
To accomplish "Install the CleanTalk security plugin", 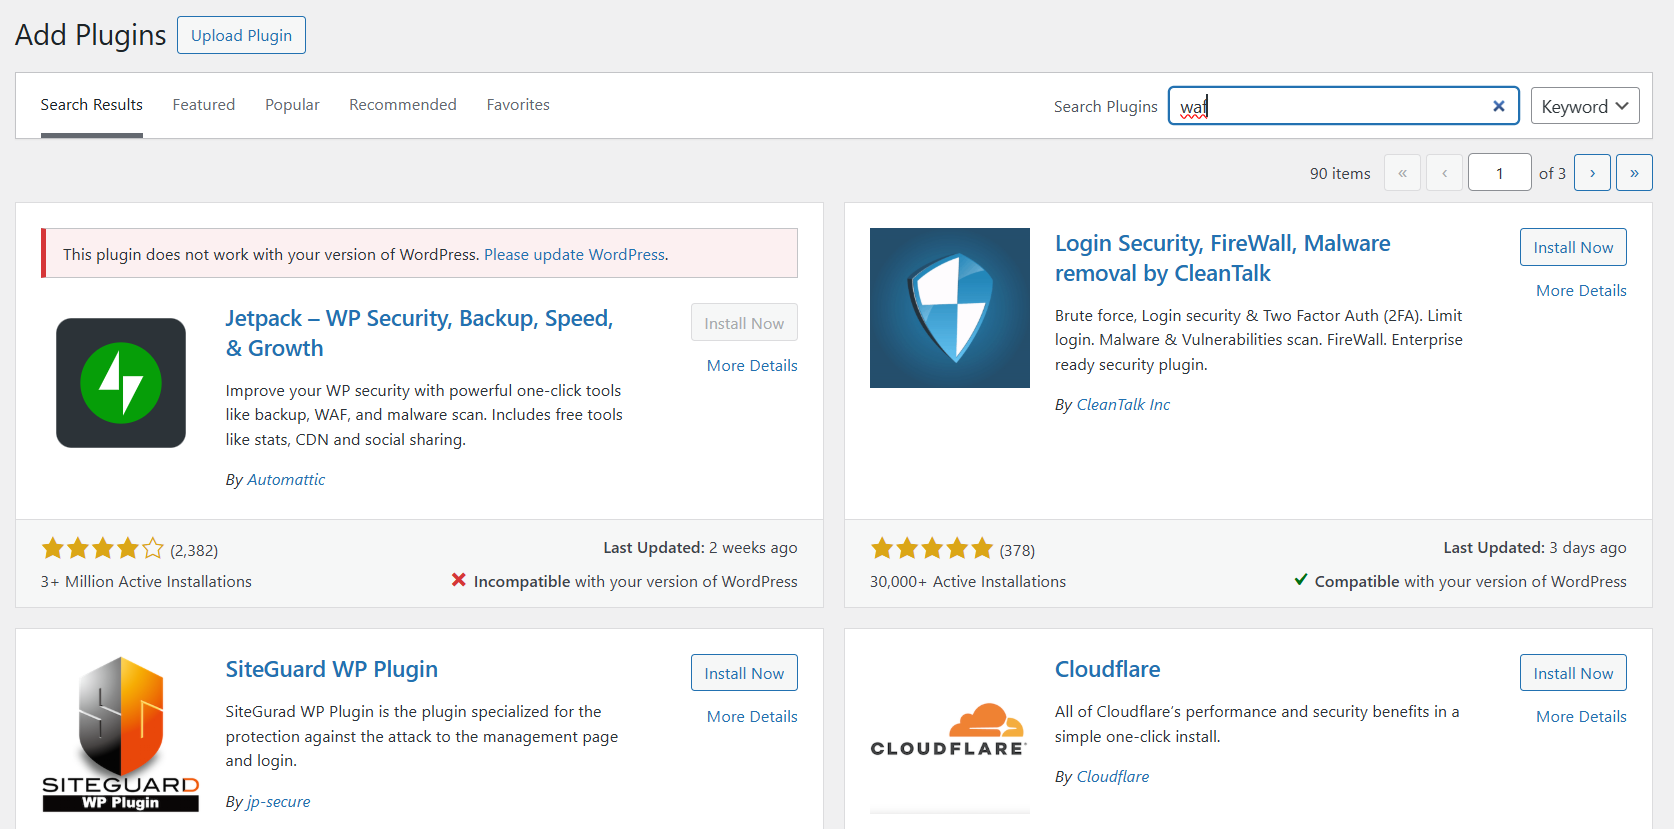I will pos(1573,247).
